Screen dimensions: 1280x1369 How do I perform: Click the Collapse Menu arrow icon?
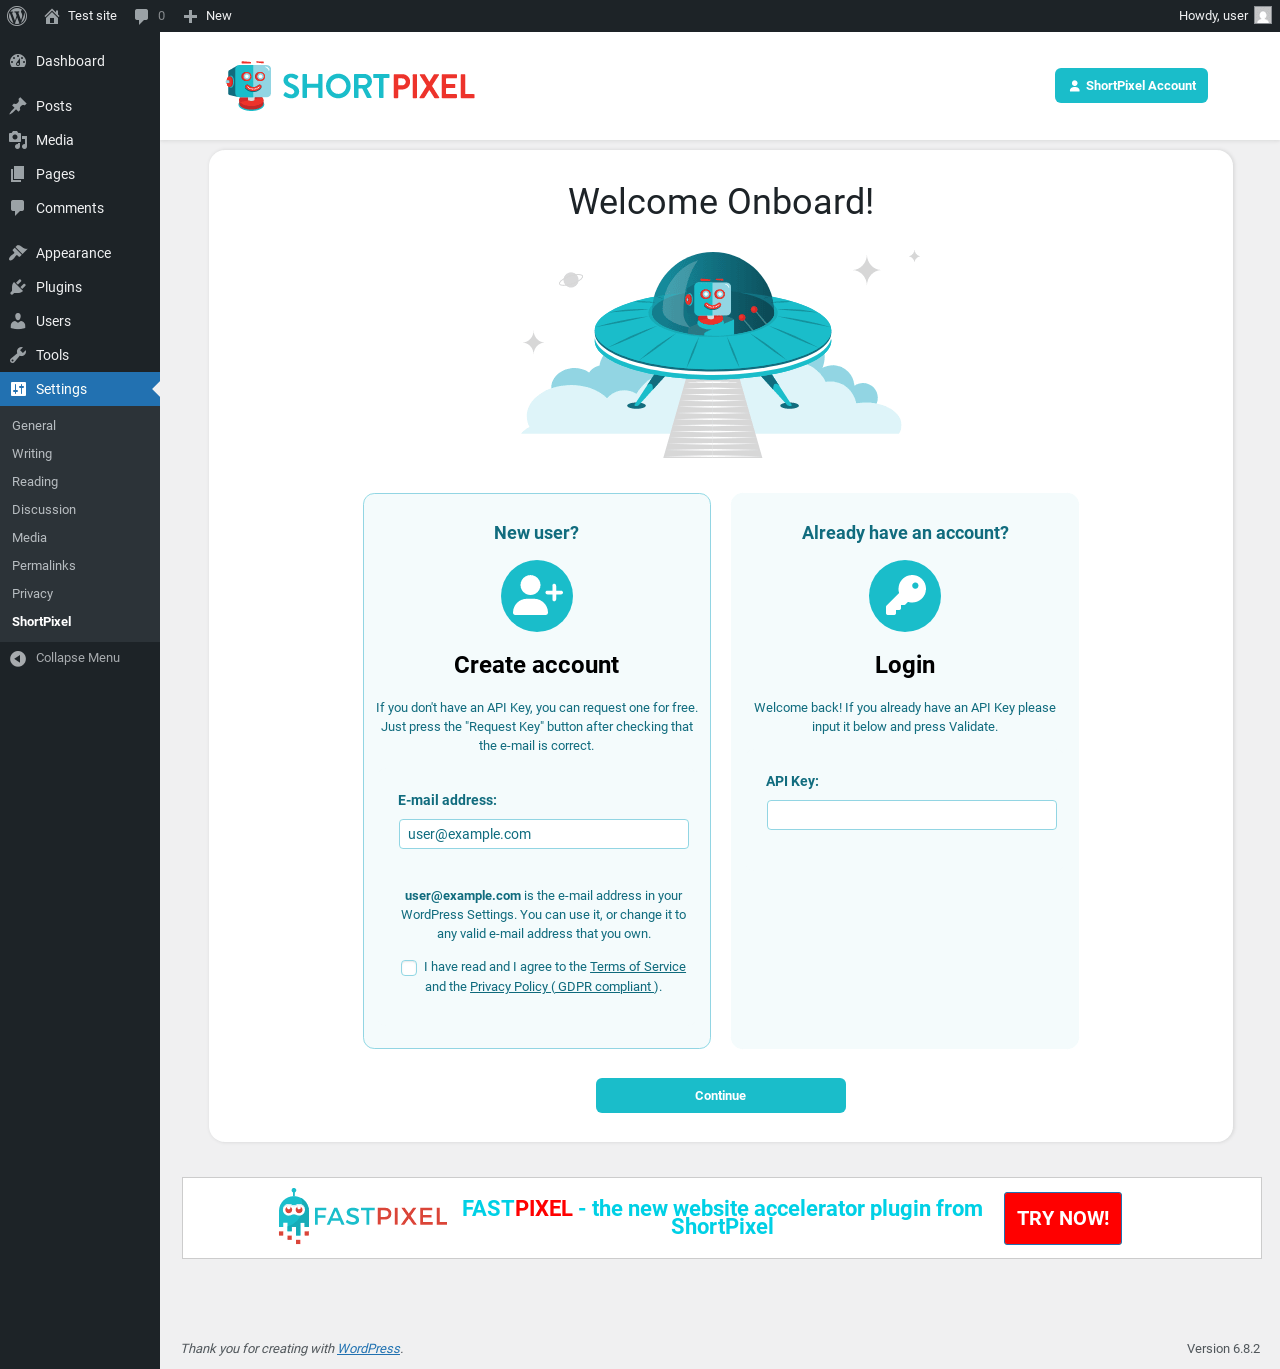tap(18, 658)
